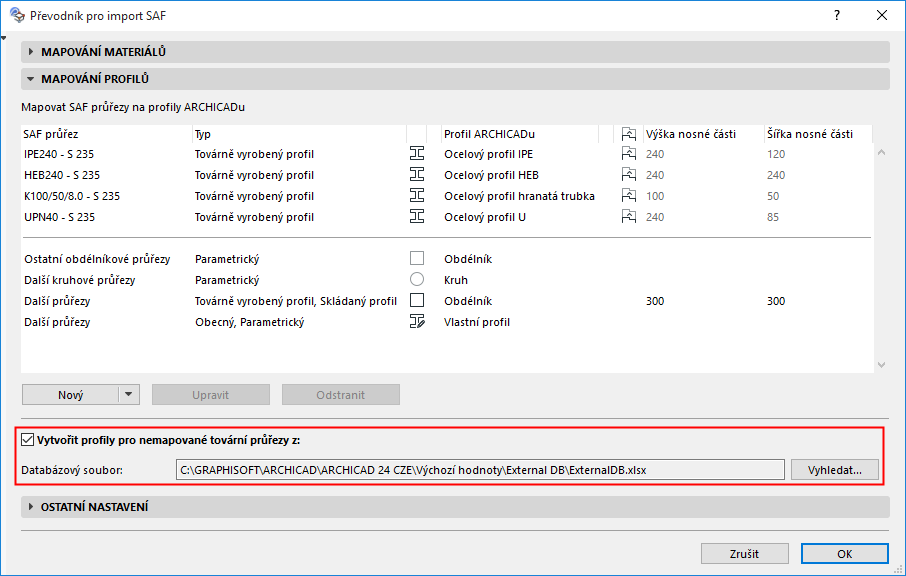Select Další kruhové průřezy row

(446, 280)
